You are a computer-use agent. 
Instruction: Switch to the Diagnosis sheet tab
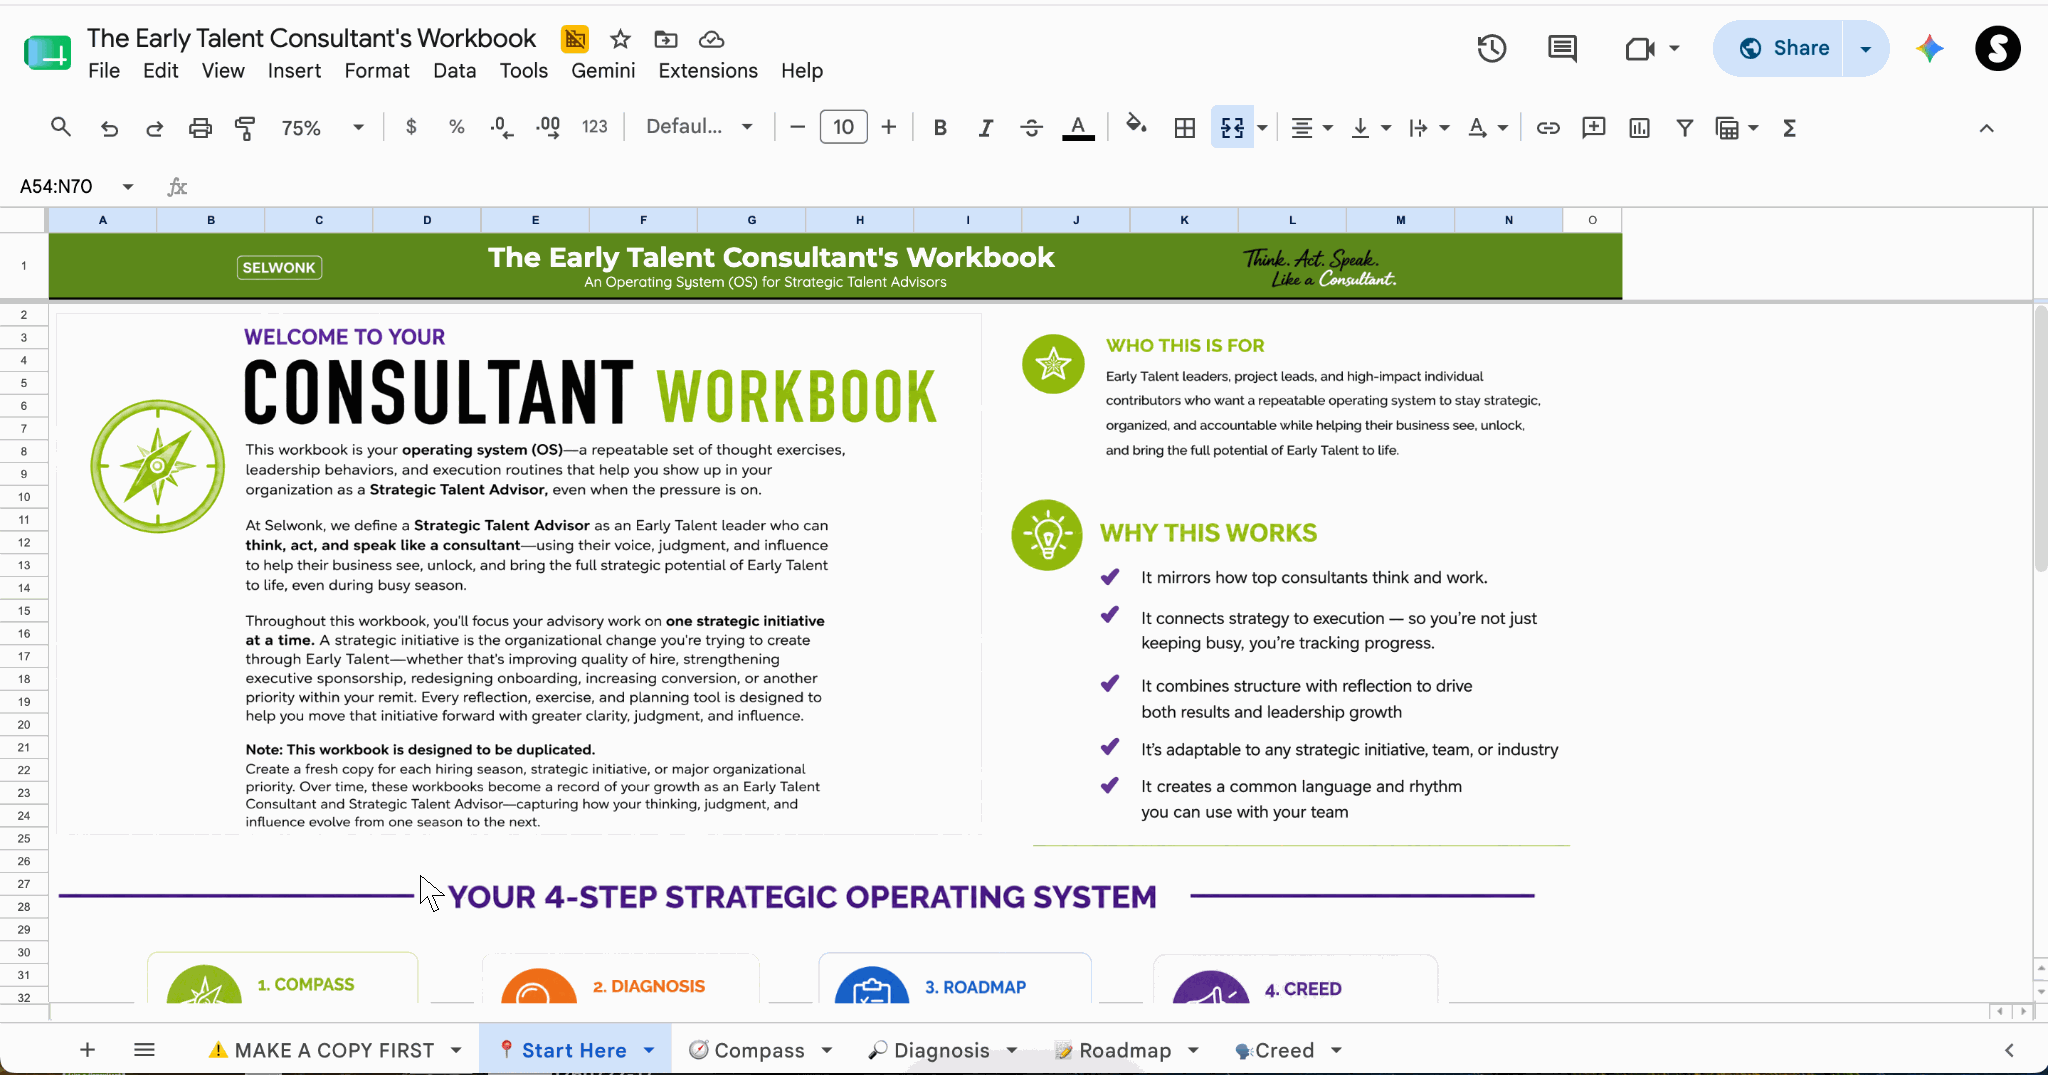tap(930, 1050)
